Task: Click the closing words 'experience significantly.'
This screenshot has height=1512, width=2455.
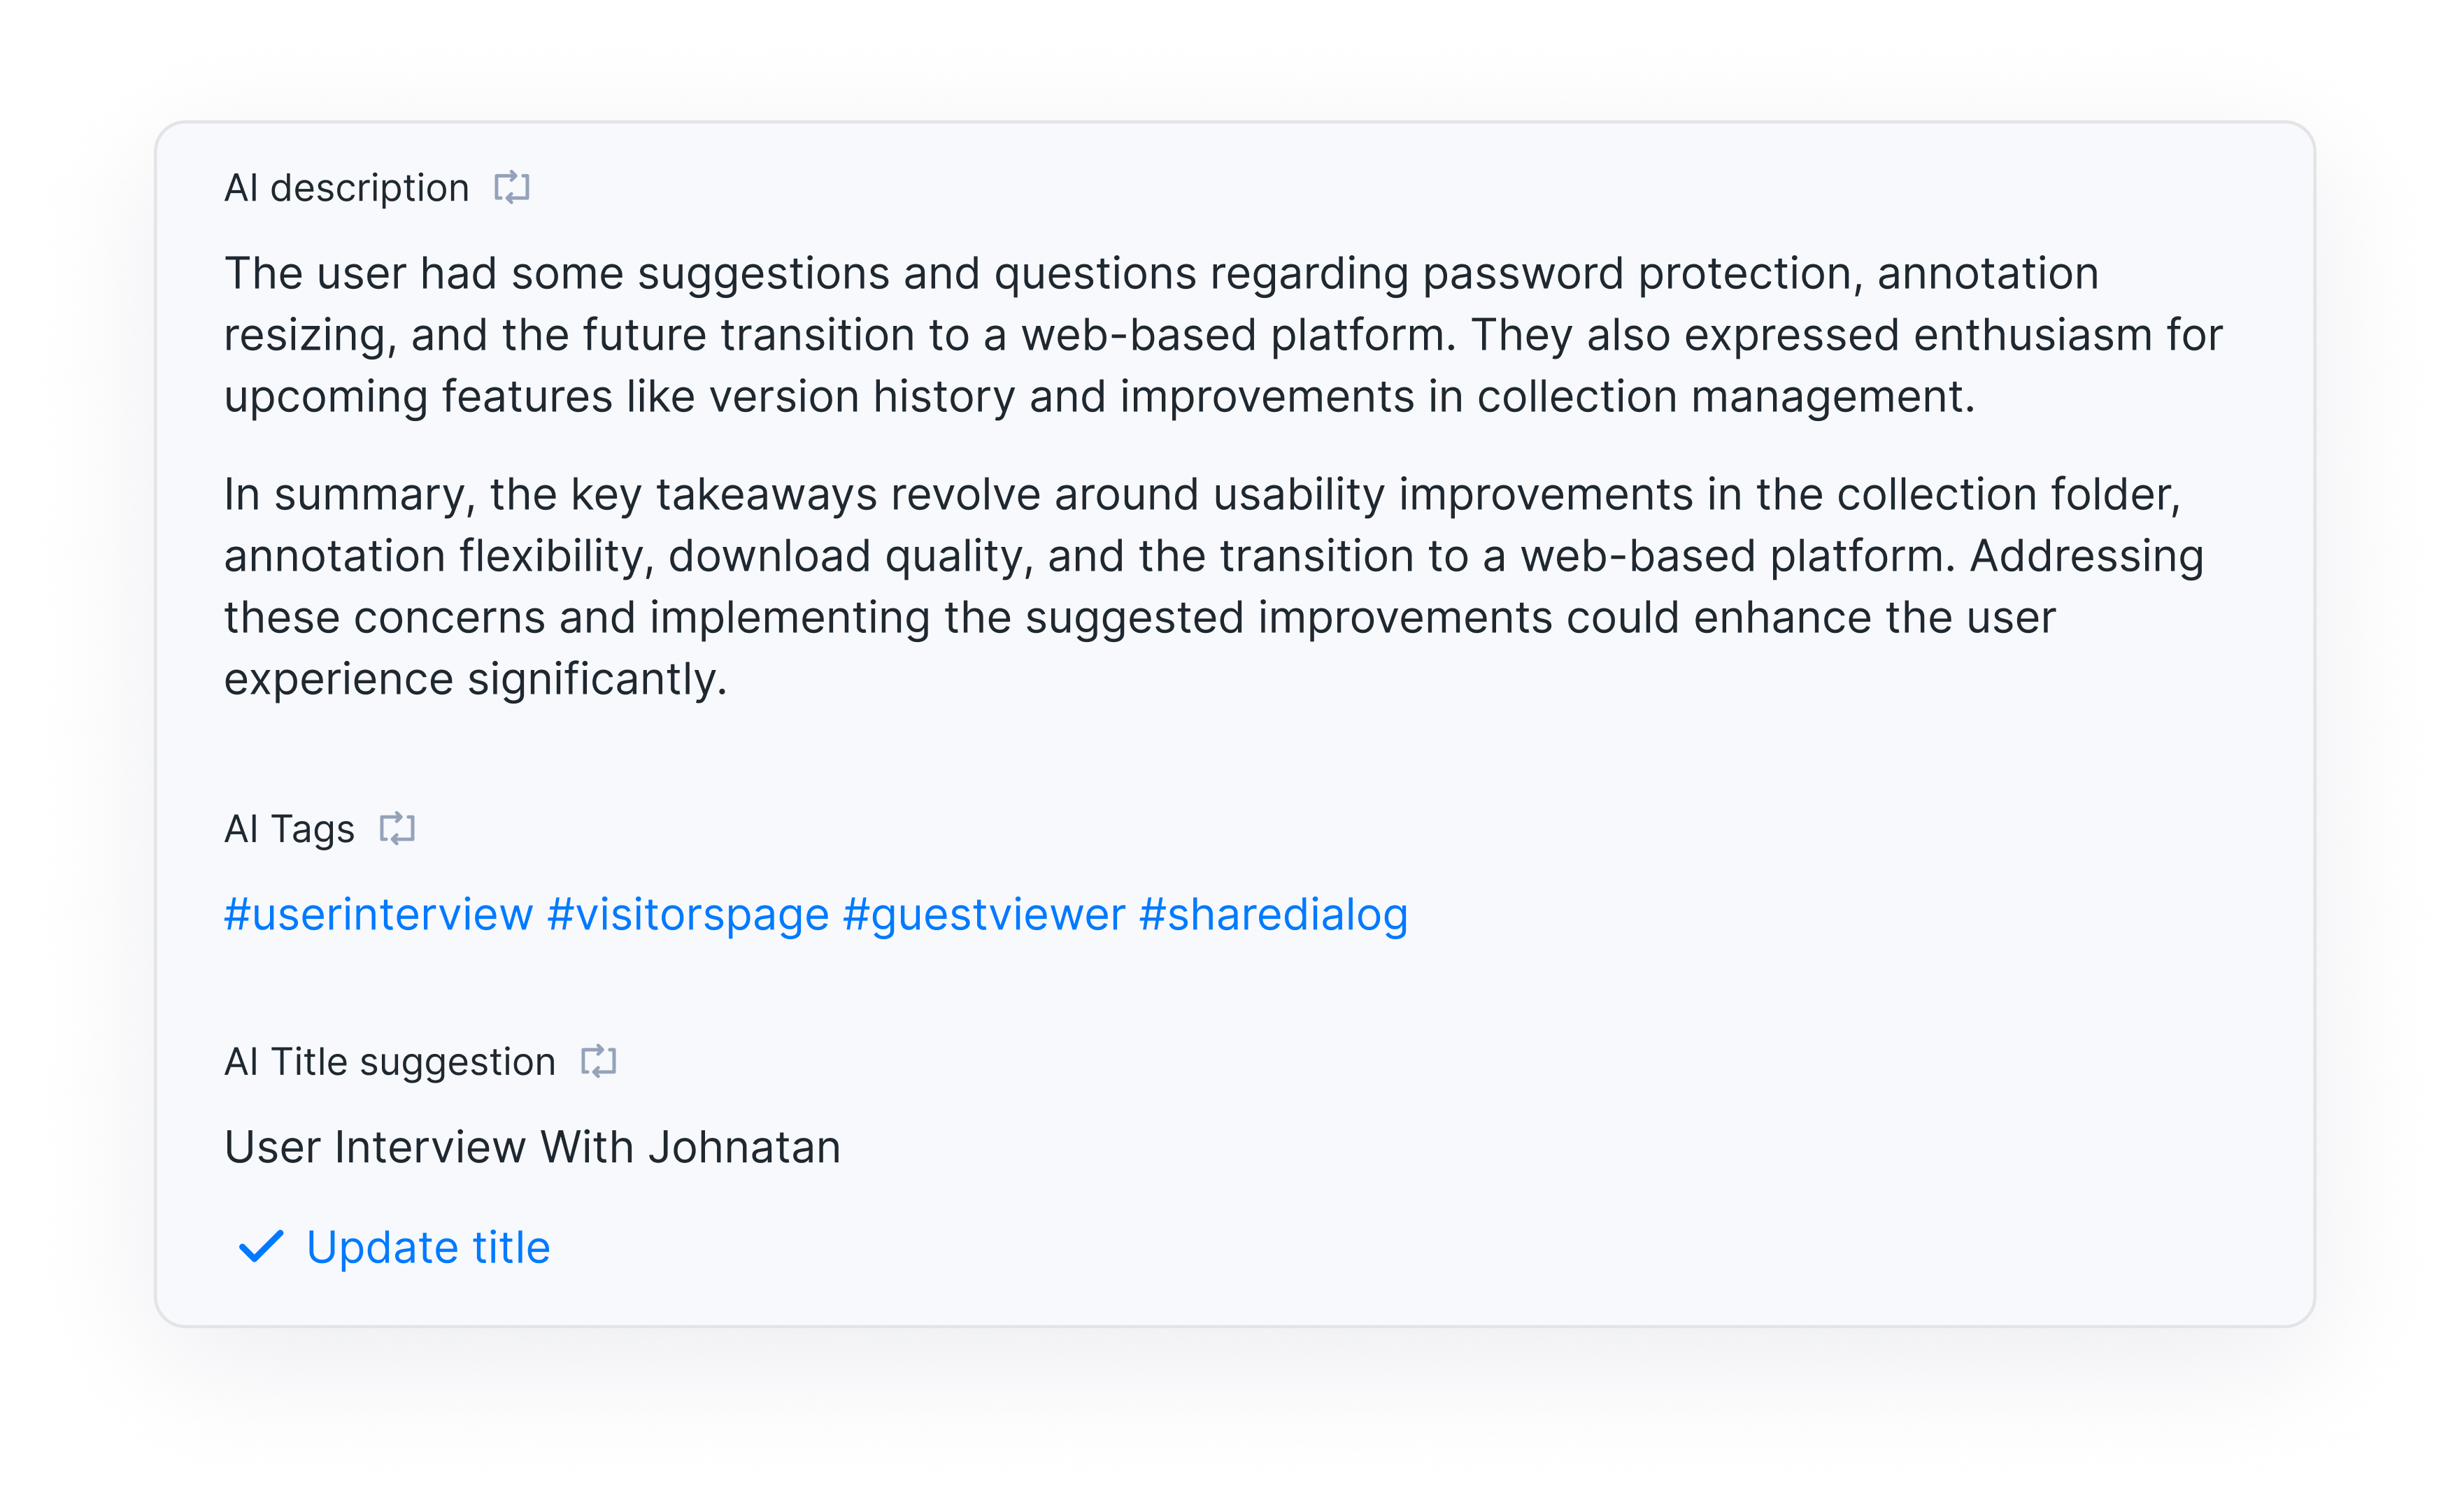Action: click(x=475, y=679)
